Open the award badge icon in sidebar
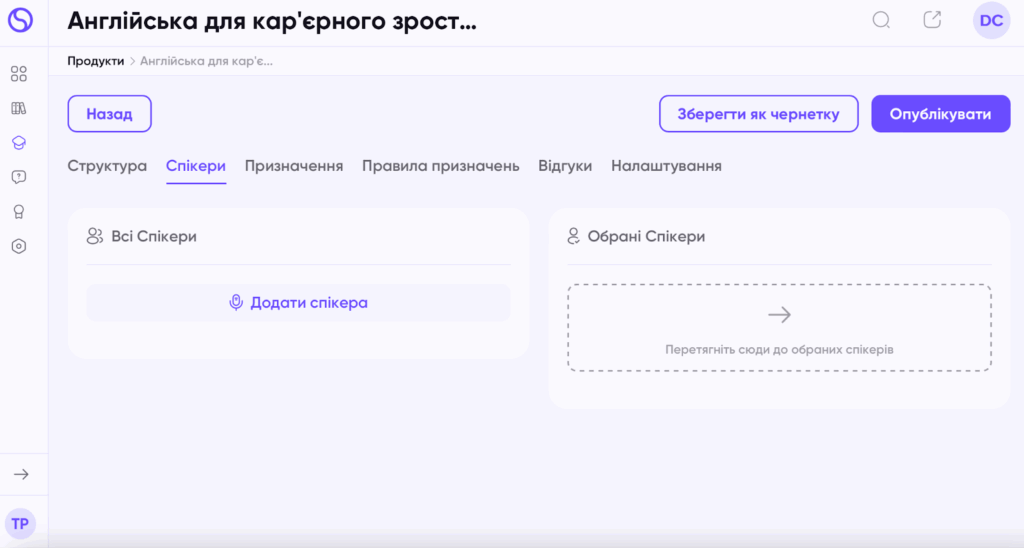This screenshot has width=1024, height=548. [x=19, y=212]
